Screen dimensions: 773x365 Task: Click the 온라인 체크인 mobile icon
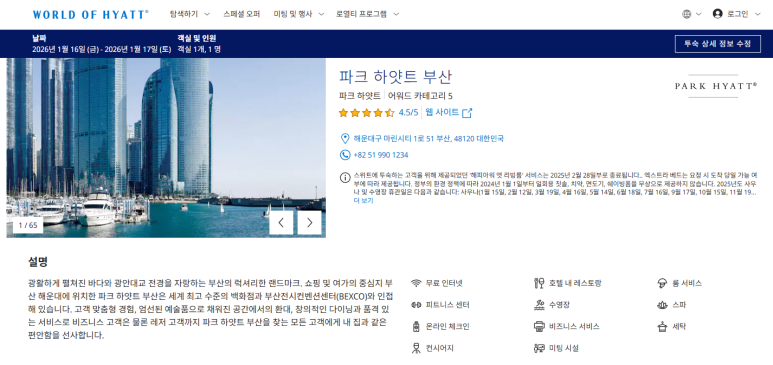coord(416,327)
